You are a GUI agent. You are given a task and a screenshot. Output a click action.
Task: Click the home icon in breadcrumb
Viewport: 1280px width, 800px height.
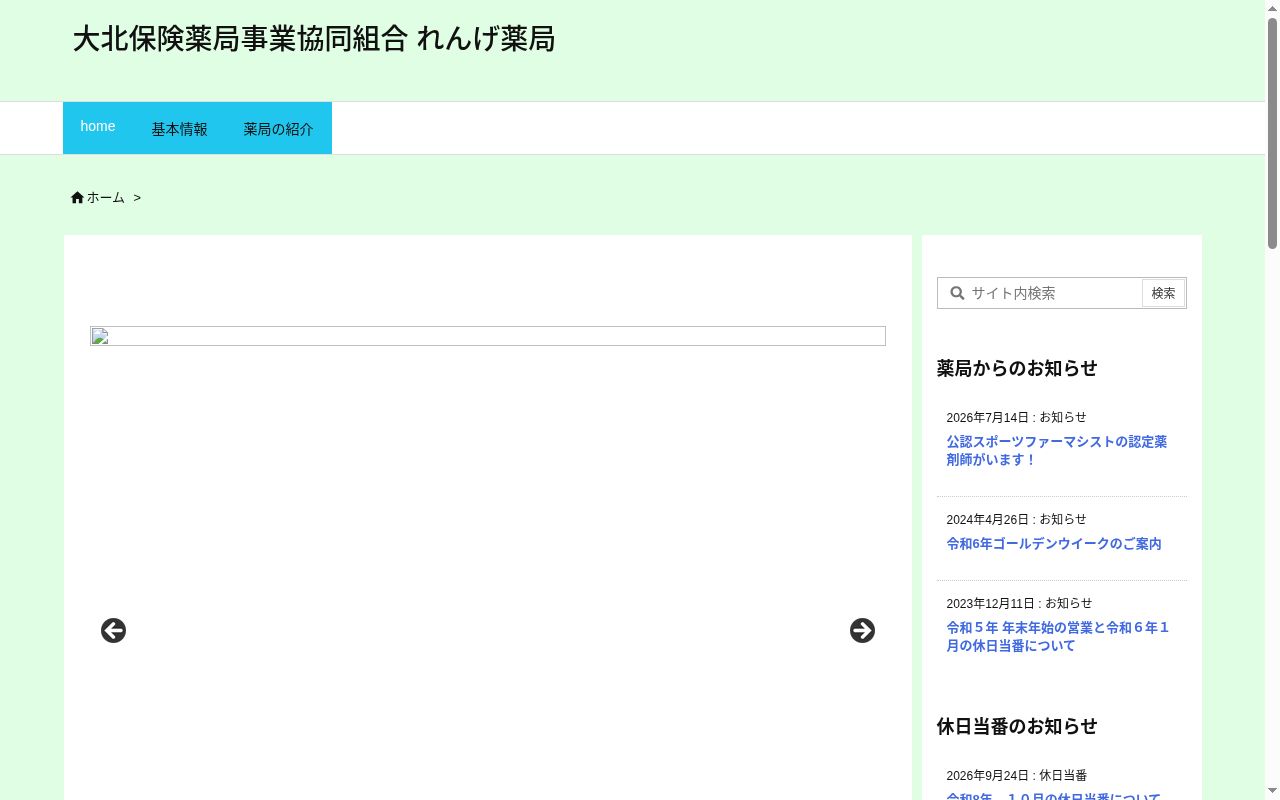coord(77,198)
